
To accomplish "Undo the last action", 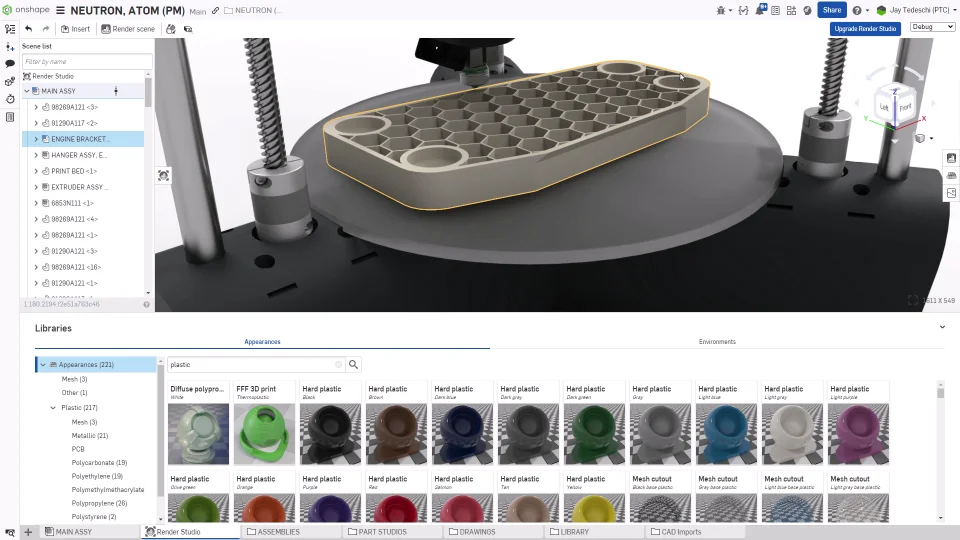I will 29,29.
